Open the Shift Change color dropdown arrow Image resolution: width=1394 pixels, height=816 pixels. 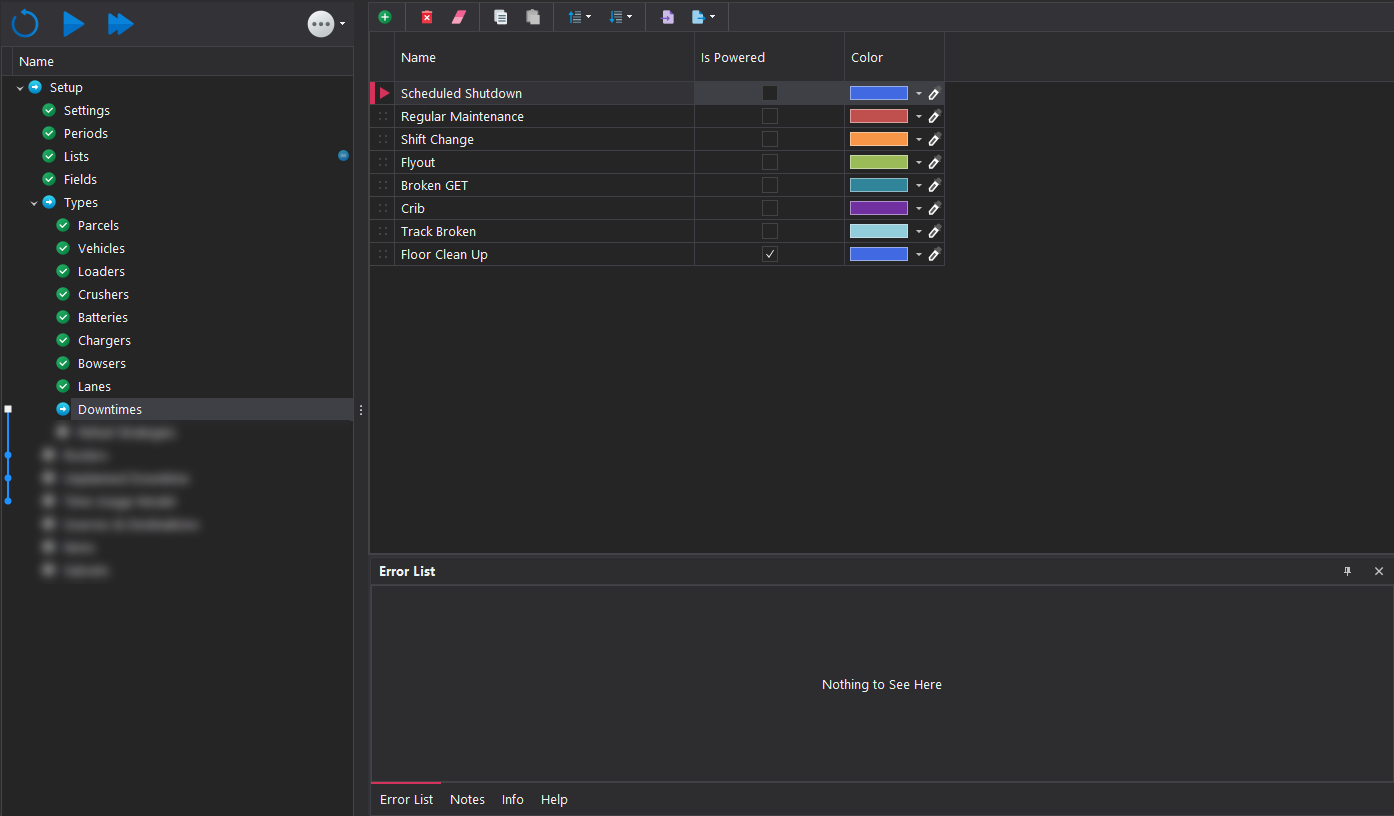pyautogui.click(x=919, y=140)
